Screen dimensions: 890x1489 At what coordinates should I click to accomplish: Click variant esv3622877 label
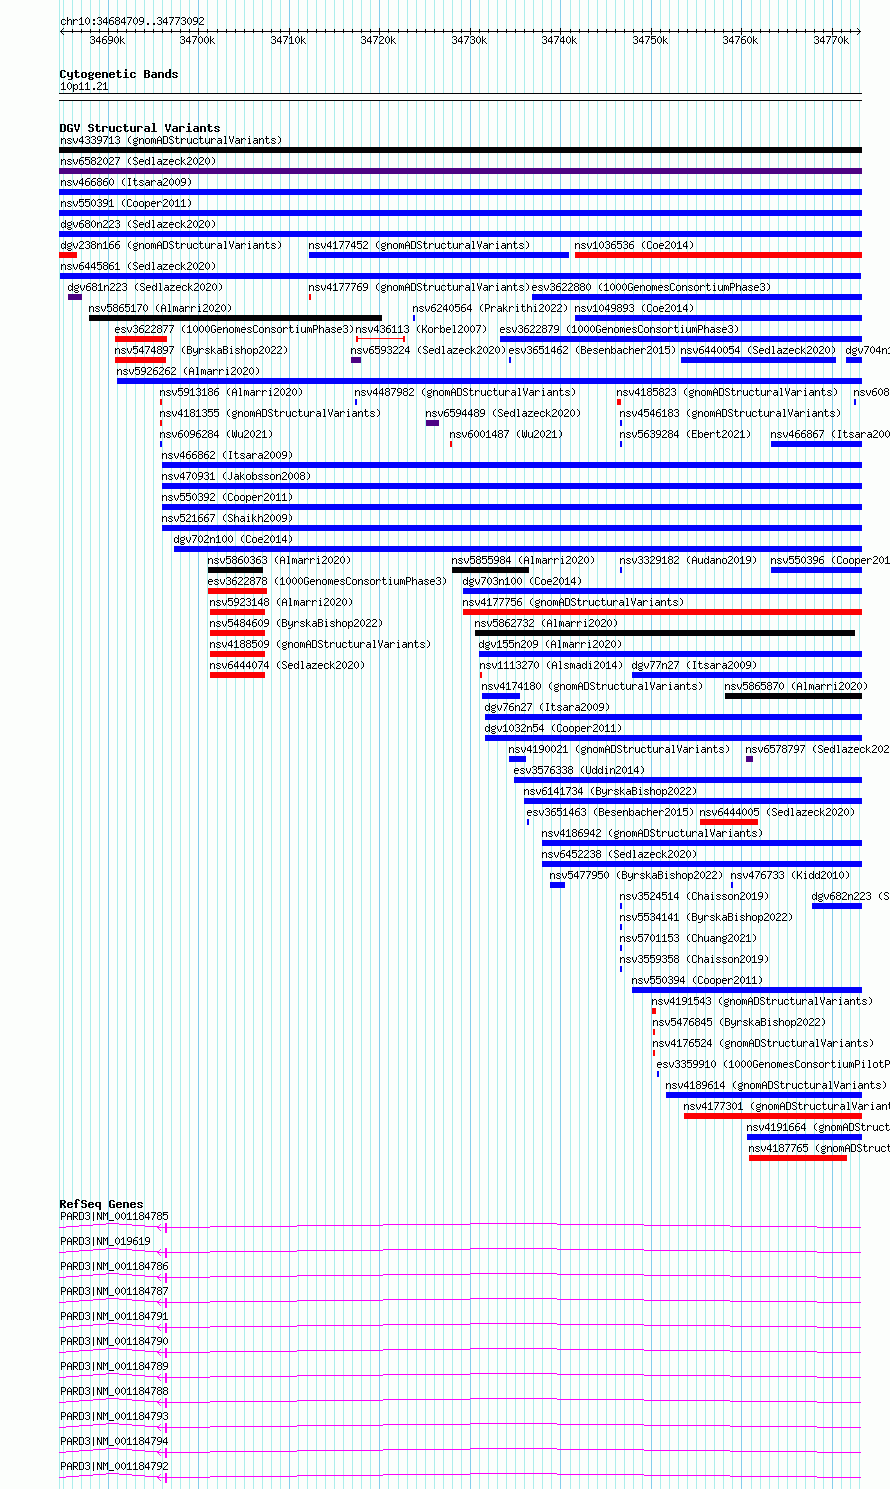pos(234,329)
